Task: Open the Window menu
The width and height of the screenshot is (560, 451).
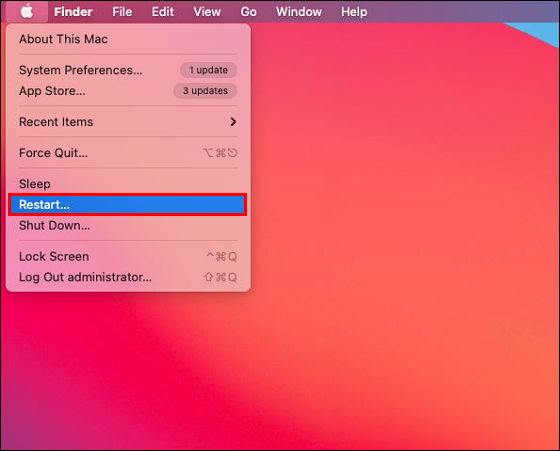Action: 299,12
